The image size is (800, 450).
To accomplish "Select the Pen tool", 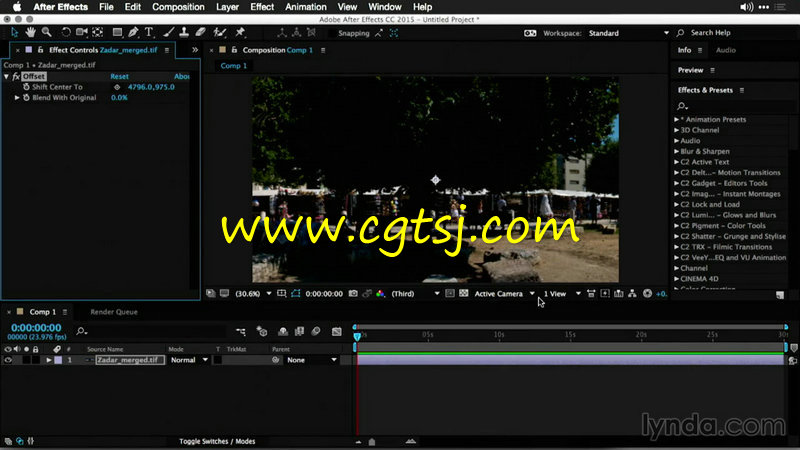I will [133, 33].
